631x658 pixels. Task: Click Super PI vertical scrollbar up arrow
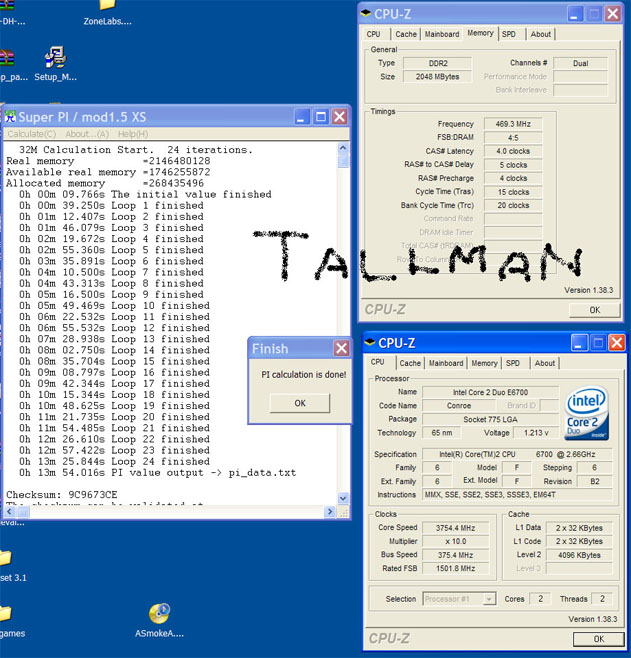pos(343,148)
